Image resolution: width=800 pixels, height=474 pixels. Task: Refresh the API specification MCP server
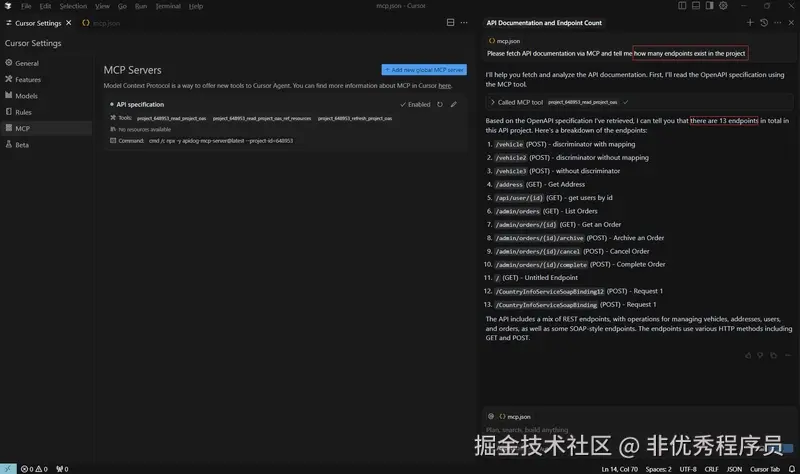(x=440, y=105)
